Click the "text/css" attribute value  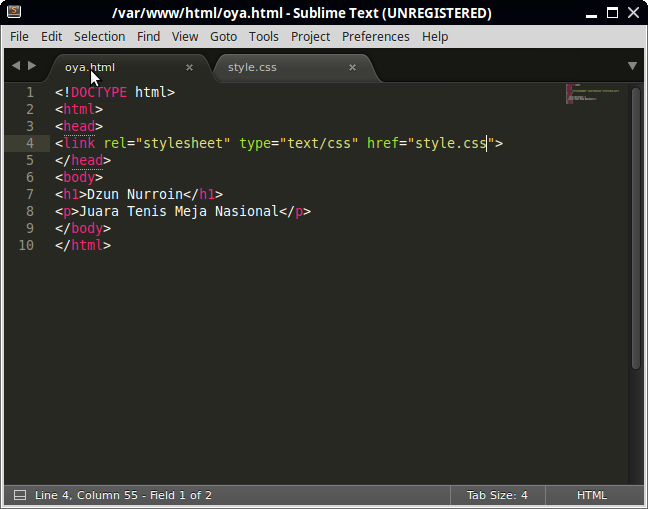coord(319,143)
